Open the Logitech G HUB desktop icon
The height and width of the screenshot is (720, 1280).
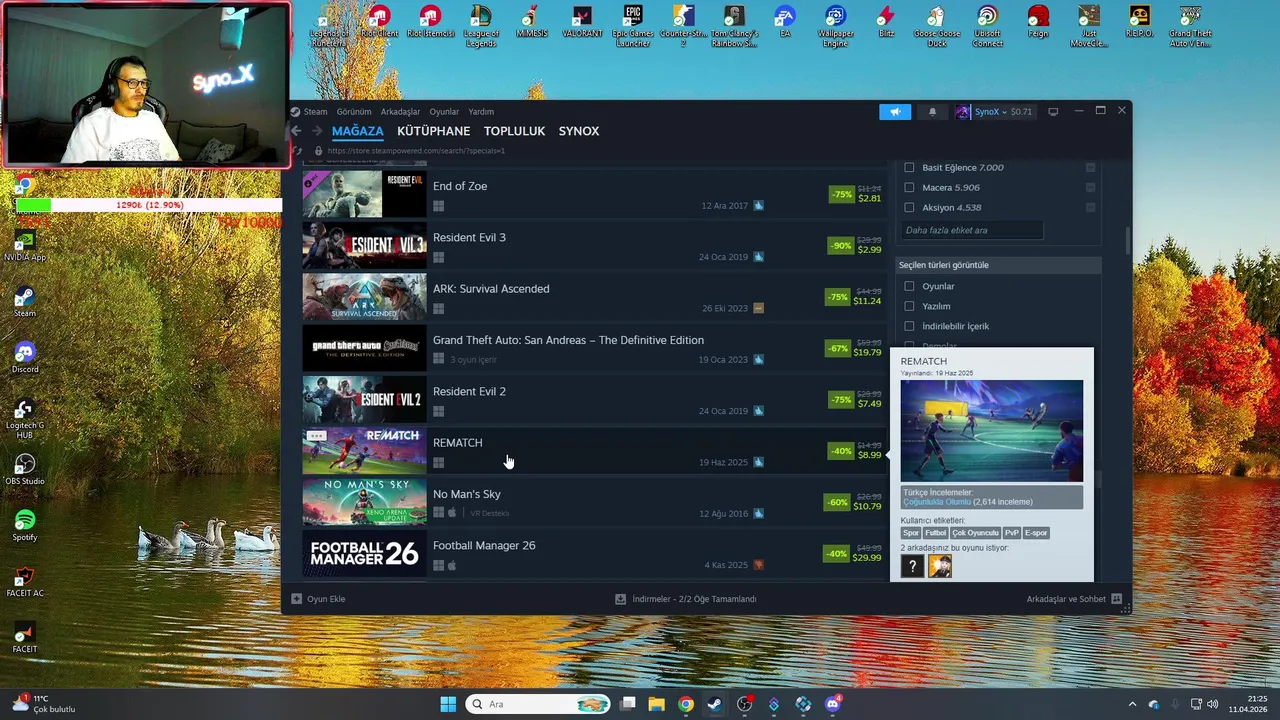point(25,419)
